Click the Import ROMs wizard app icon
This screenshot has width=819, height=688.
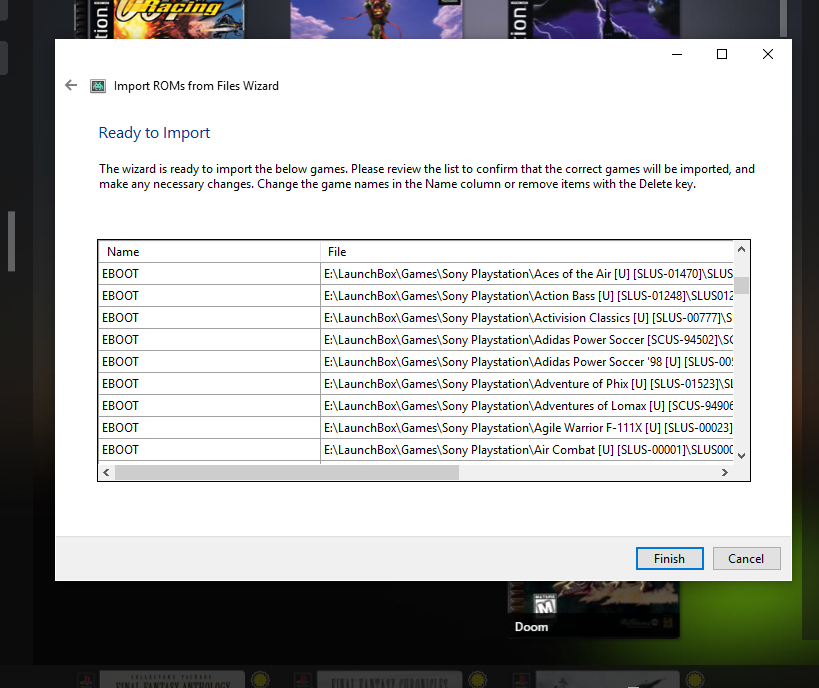[x=98, y=86]
